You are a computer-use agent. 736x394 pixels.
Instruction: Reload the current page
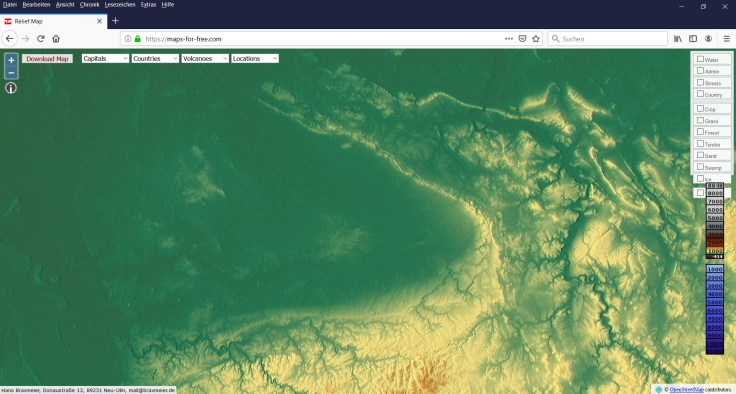(x=41, y=39)
